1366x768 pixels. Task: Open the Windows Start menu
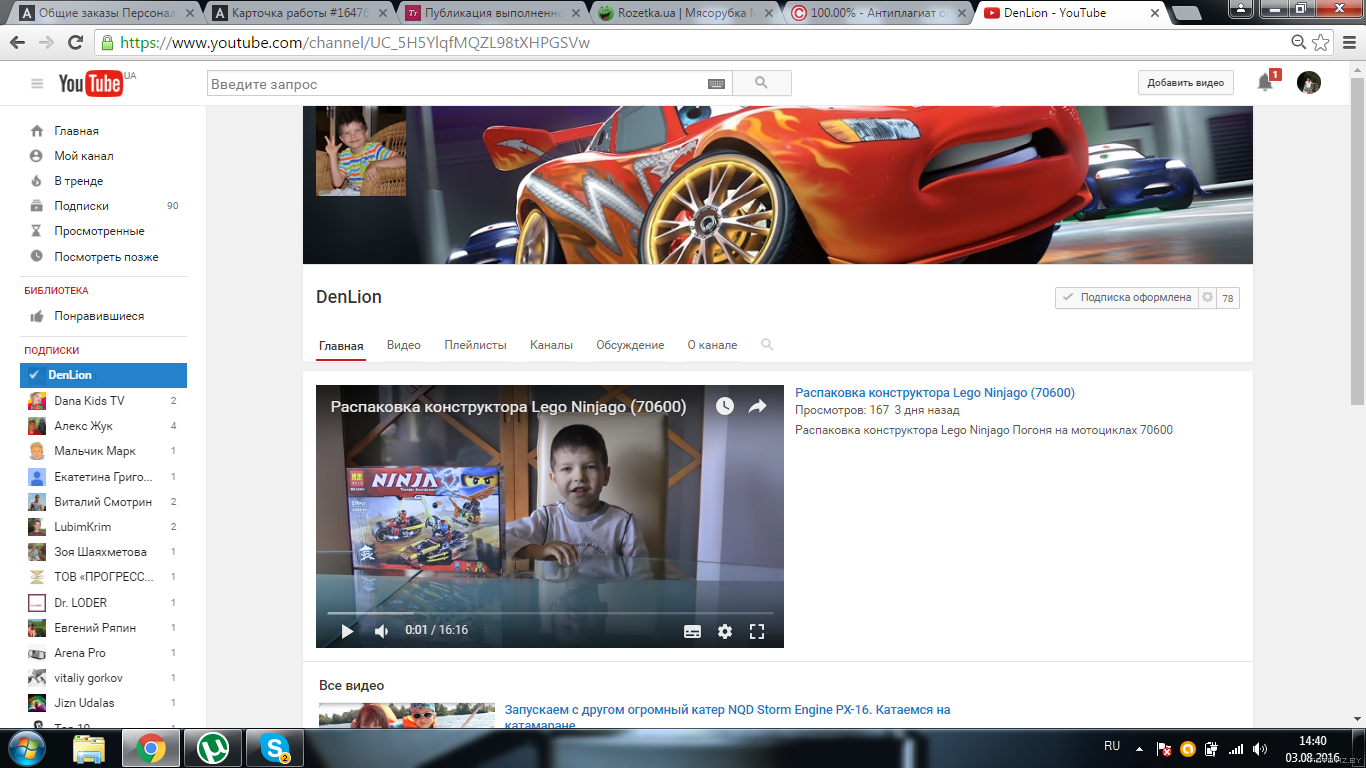pos(27,747)
